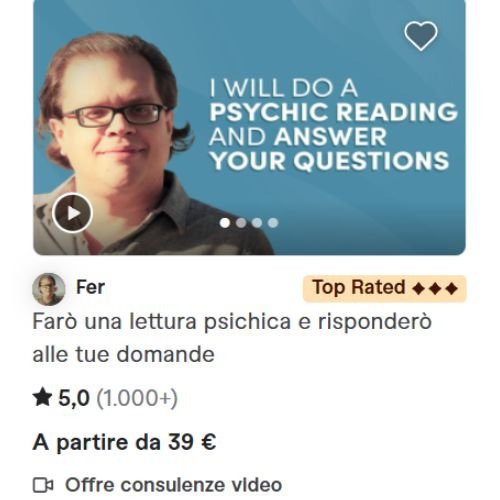Click the Top Rated badge
The height and width of the screenshot is (500, 500).
[384, 288]
